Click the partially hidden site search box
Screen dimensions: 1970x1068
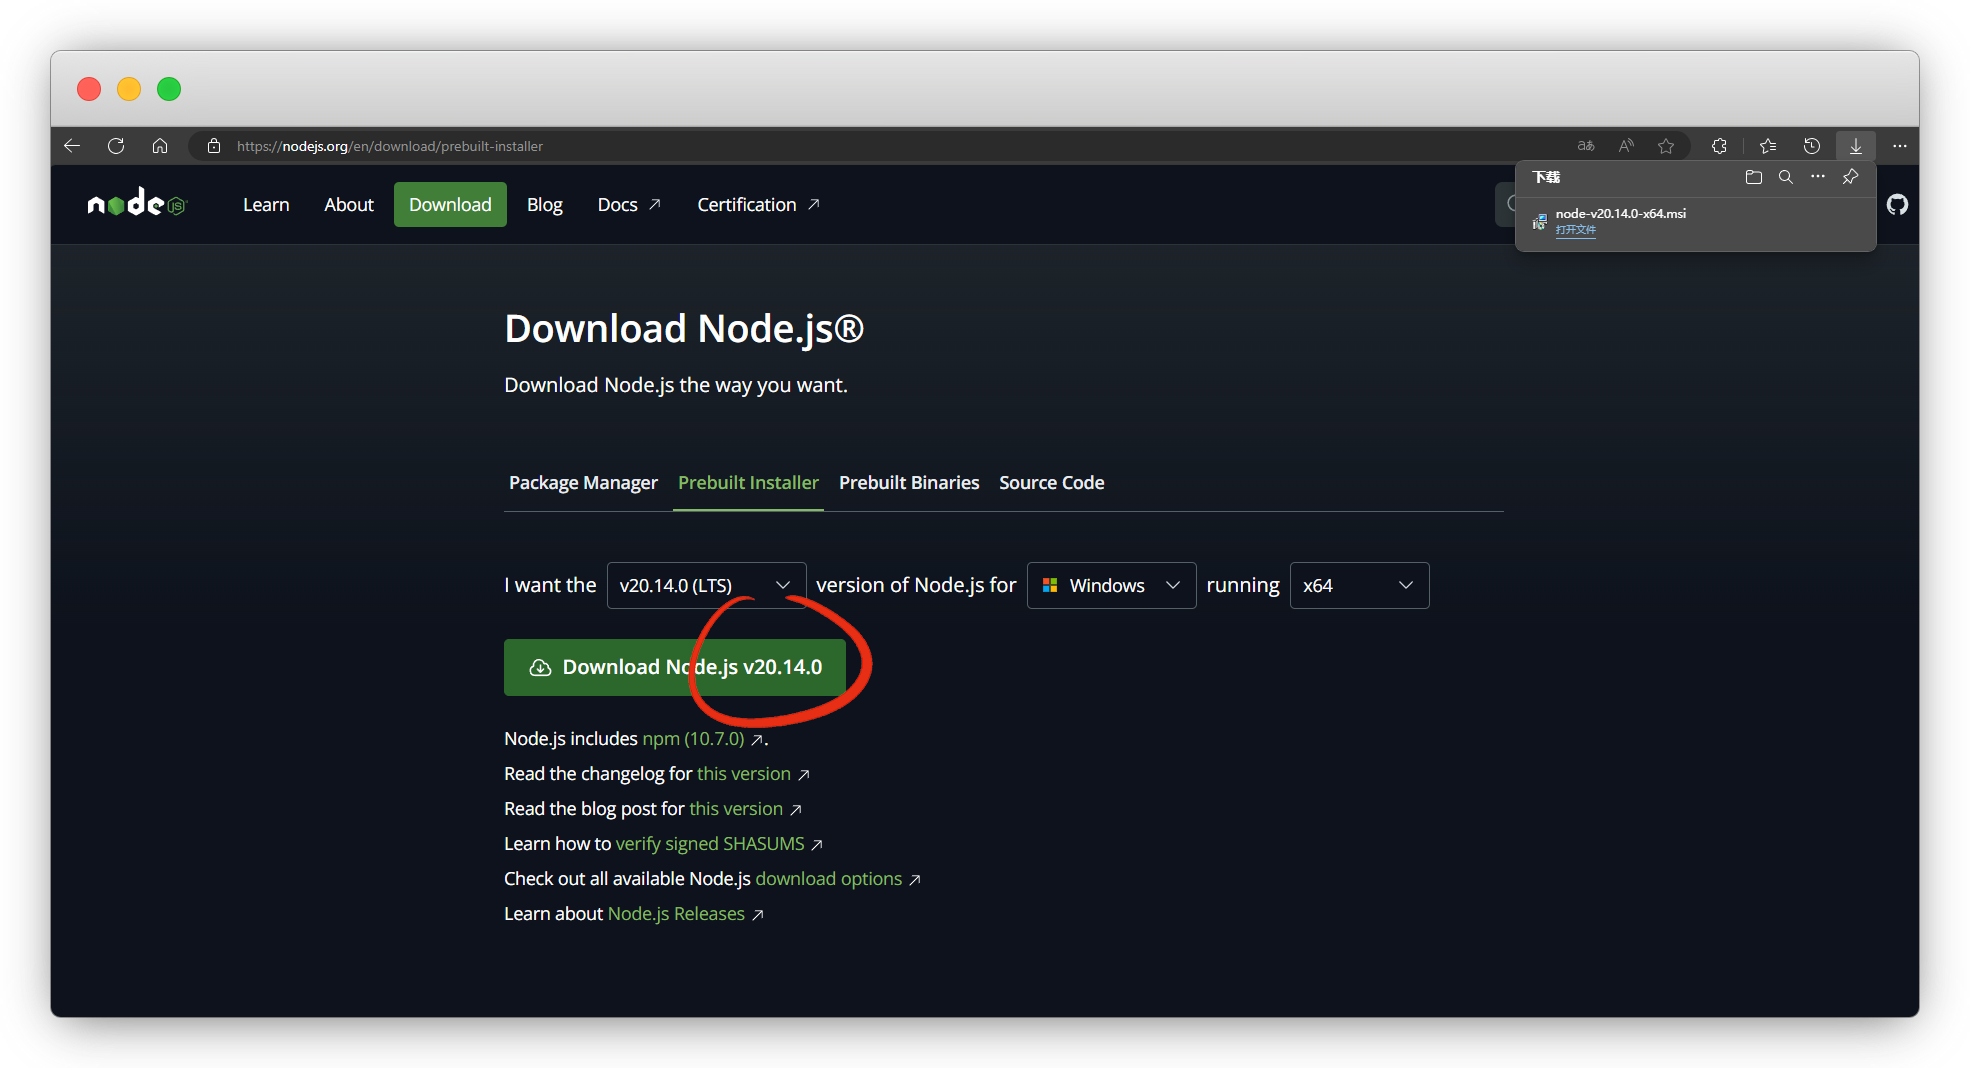pos(1506,205)
